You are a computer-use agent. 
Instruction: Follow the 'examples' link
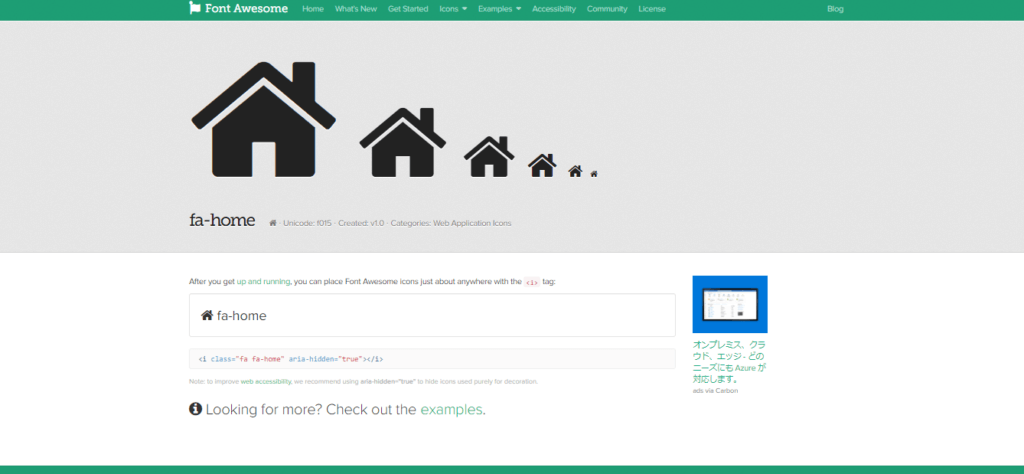point(451,409)
